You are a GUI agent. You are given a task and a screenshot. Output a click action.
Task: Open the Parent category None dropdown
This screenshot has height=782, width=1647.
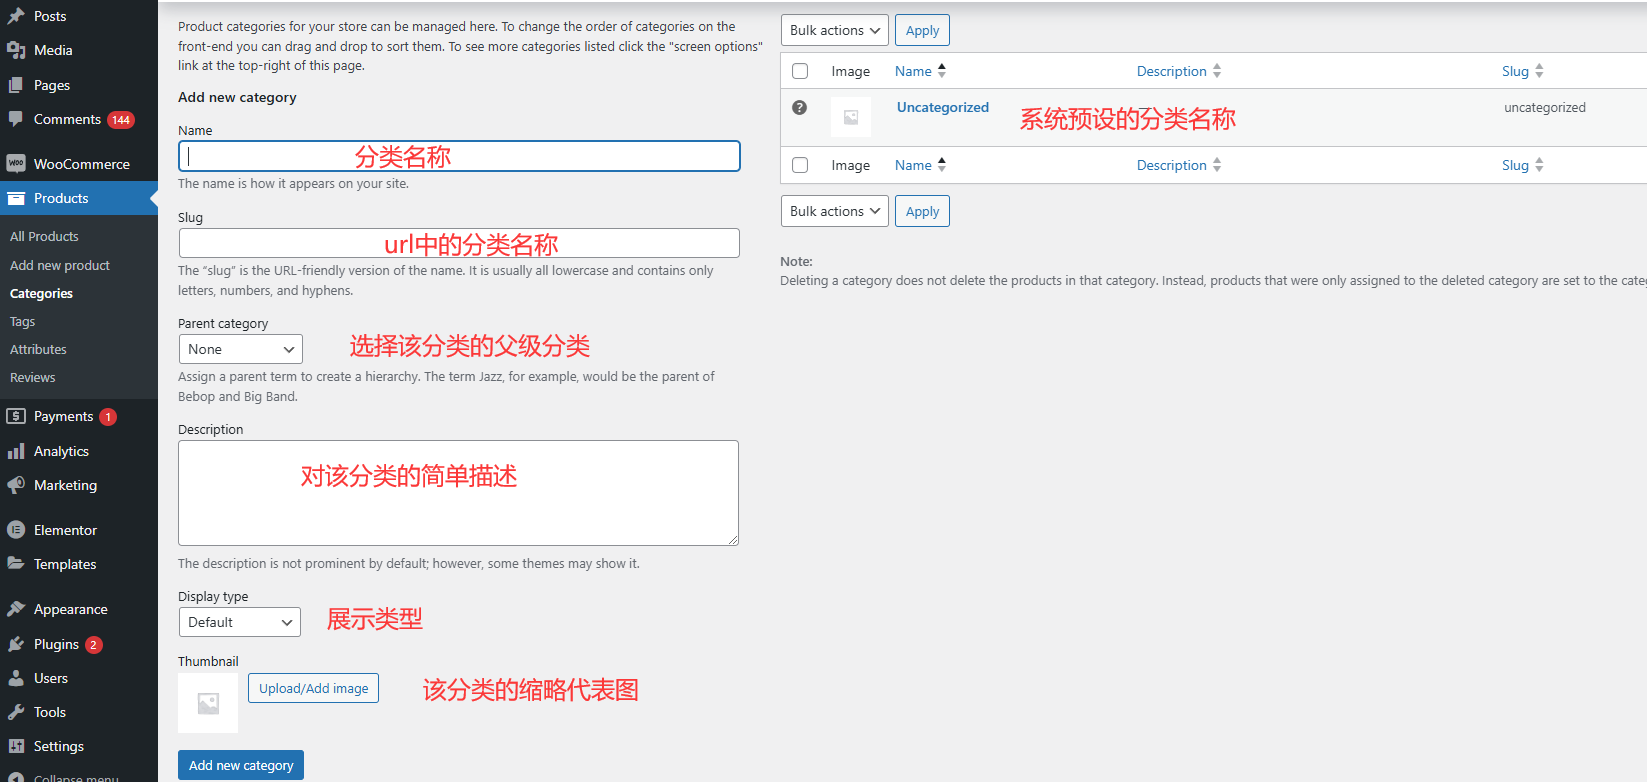pos(241,349)
